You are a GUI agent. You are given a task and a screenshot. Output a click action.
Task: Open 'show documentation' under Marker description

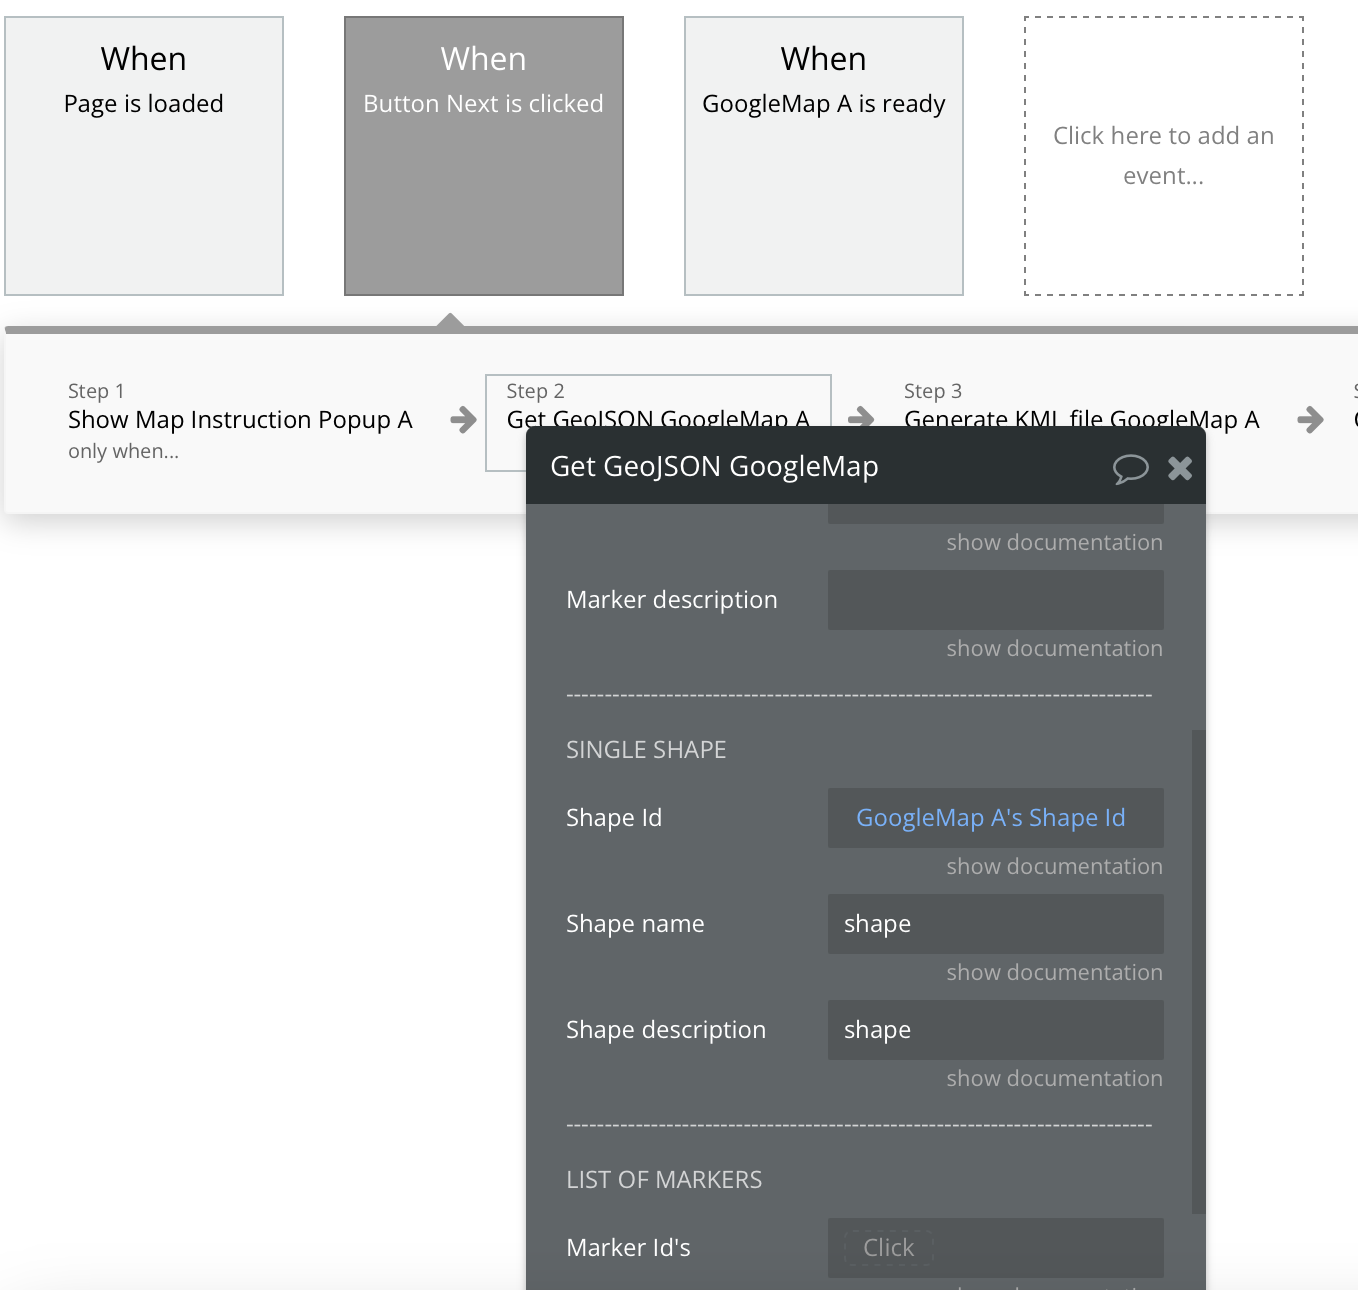coord(1054,648)
